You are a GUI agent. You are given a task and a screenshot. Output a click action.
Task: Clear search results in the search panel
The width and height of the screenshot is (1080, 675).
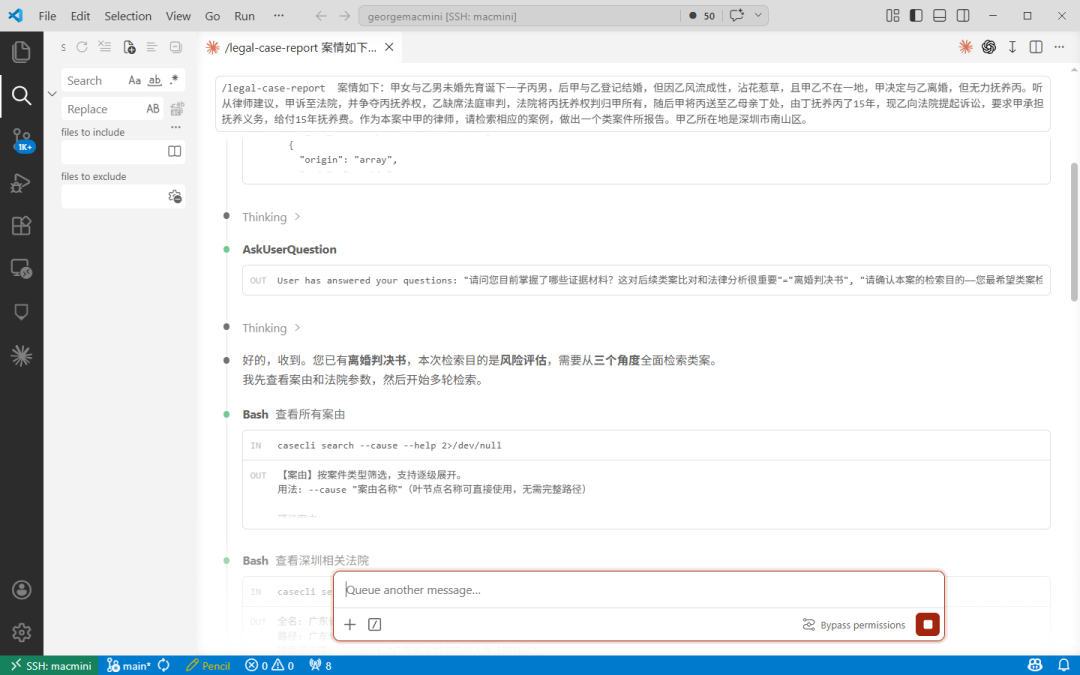(105, 47)
